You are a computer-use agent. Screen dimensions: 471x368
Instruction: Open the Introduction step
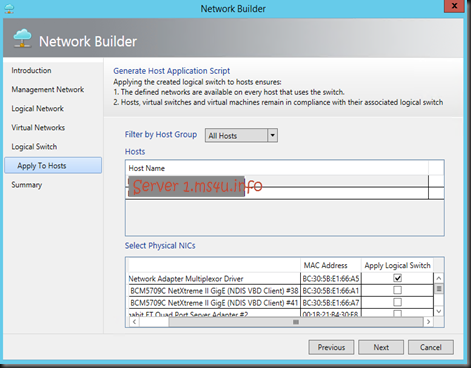[31, 70]
